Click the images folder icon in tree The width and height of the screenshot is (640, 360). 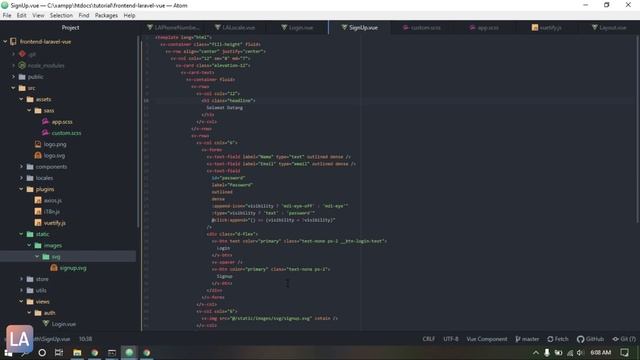[x=38, y=245]
